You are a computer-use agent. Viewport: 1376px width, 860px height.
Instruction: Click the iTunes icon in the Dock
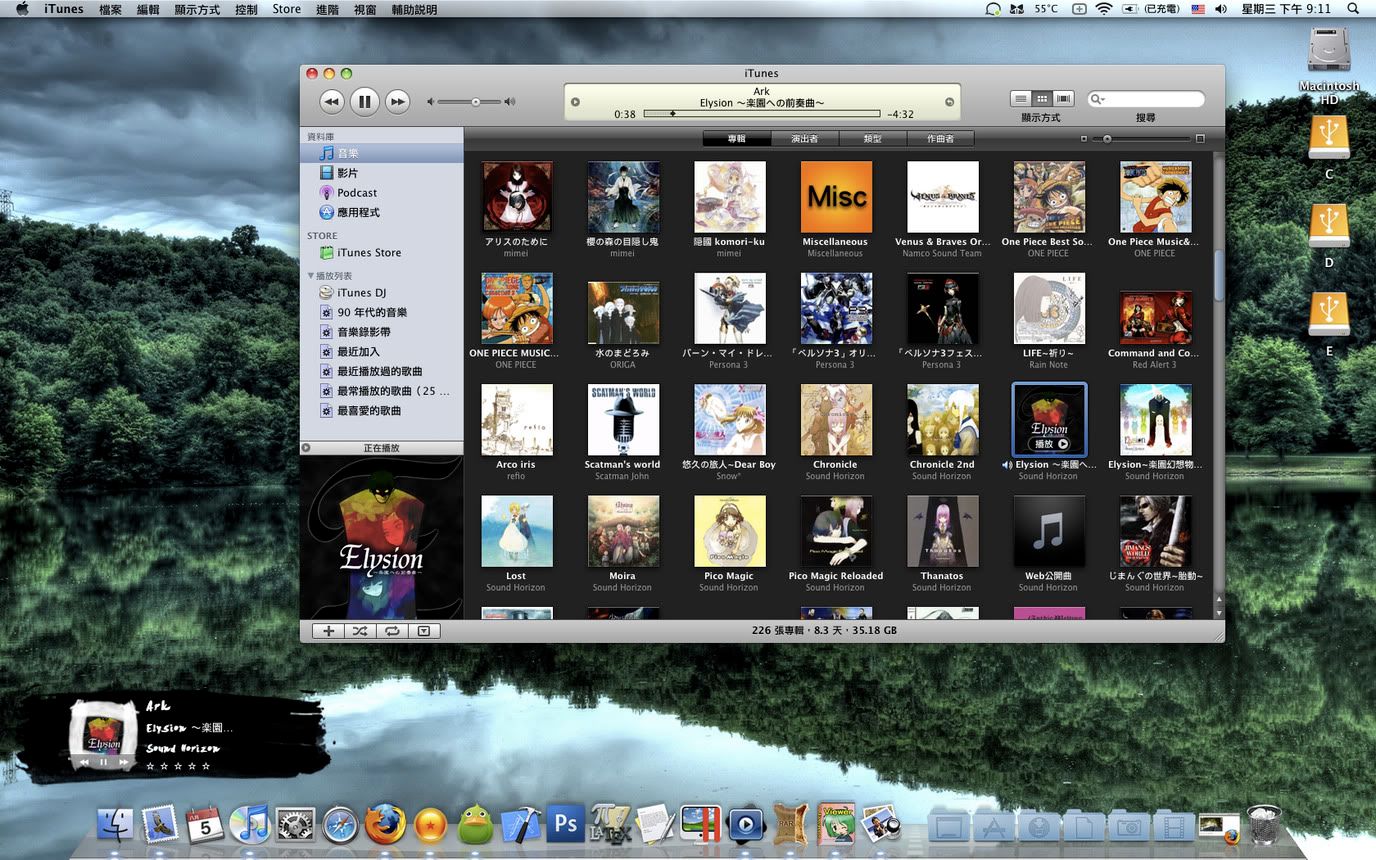(249, 825)
